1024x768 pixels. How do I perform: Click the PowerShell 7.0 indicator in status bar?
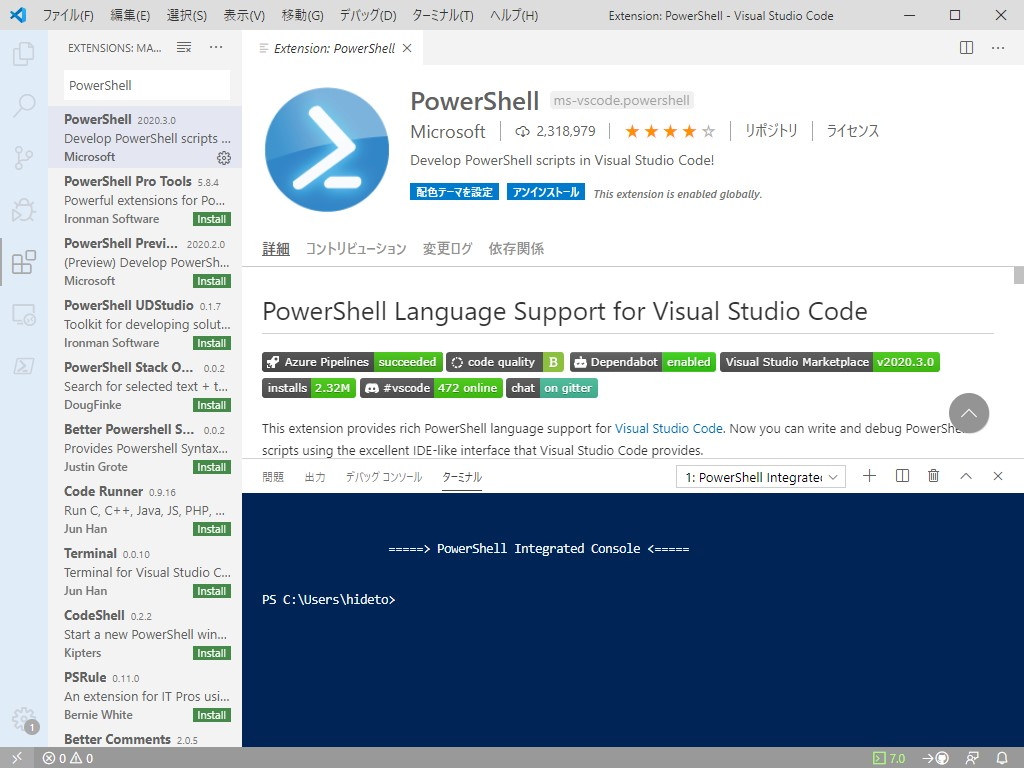889,758
